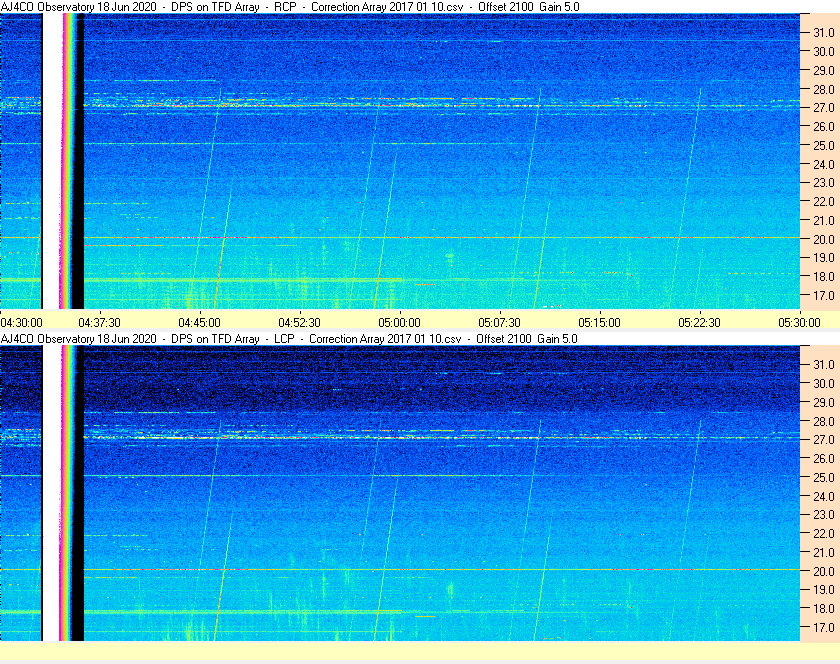Click 29.0 on the LCP frequency axis

point(824,402)
